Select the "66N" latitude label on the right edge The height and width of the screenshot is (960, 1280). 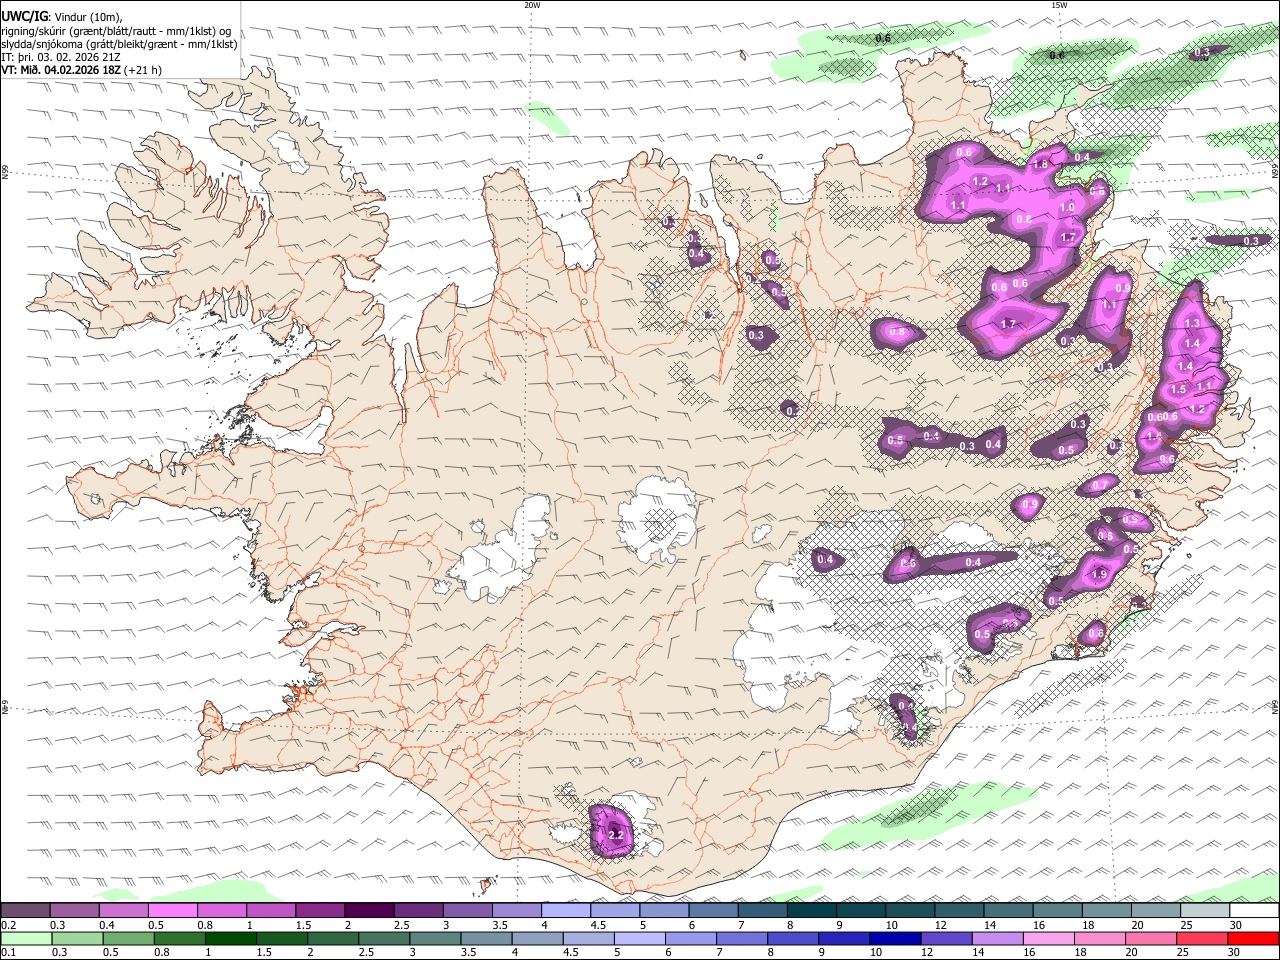coord(1275,171)
